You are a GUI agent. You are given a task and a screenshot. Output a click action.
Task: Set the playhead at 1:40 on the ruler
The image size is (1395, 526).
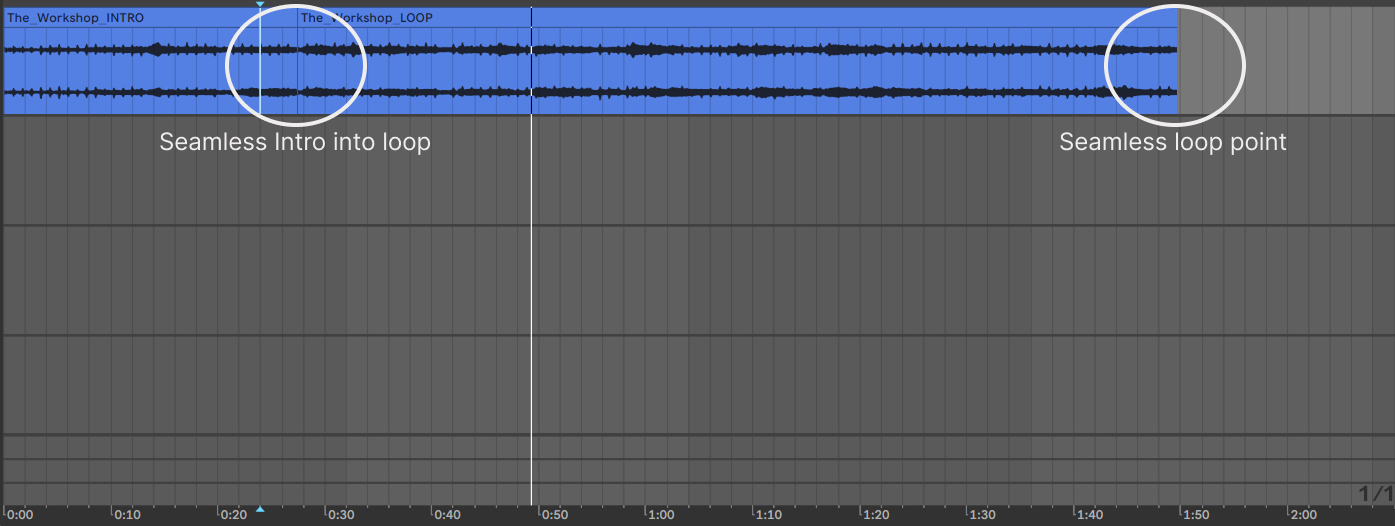pyautogui.click(x=1090, y=516)
